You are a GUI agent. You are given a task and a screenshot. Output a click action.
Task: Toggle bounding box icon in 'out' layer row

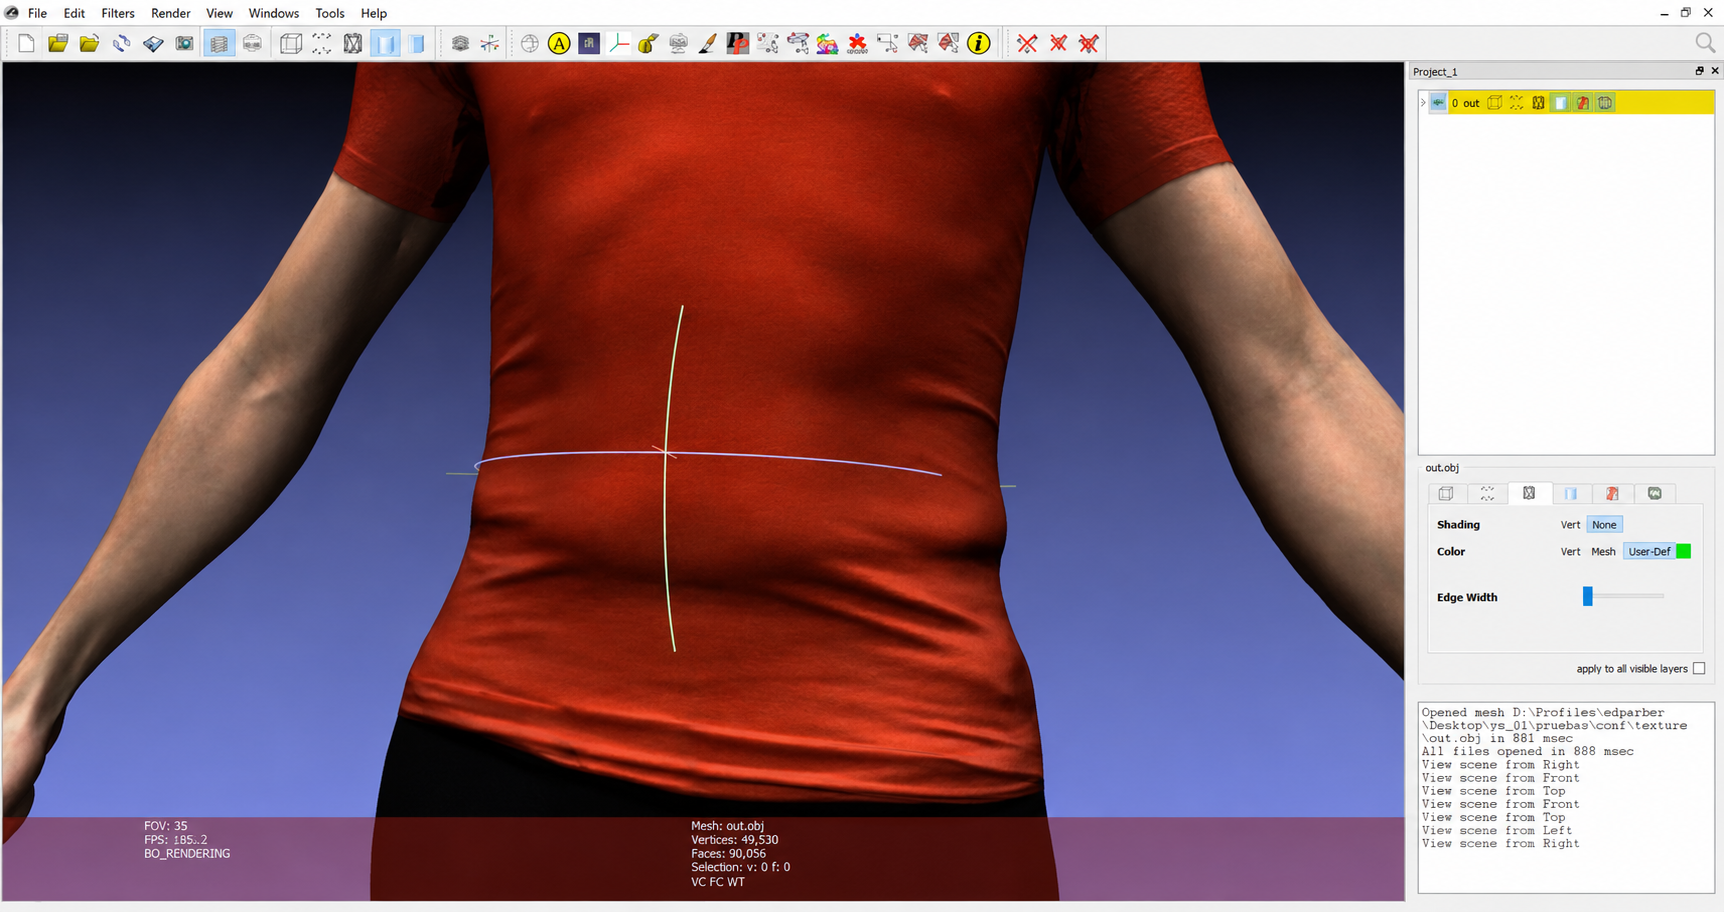pos(1495,103)
